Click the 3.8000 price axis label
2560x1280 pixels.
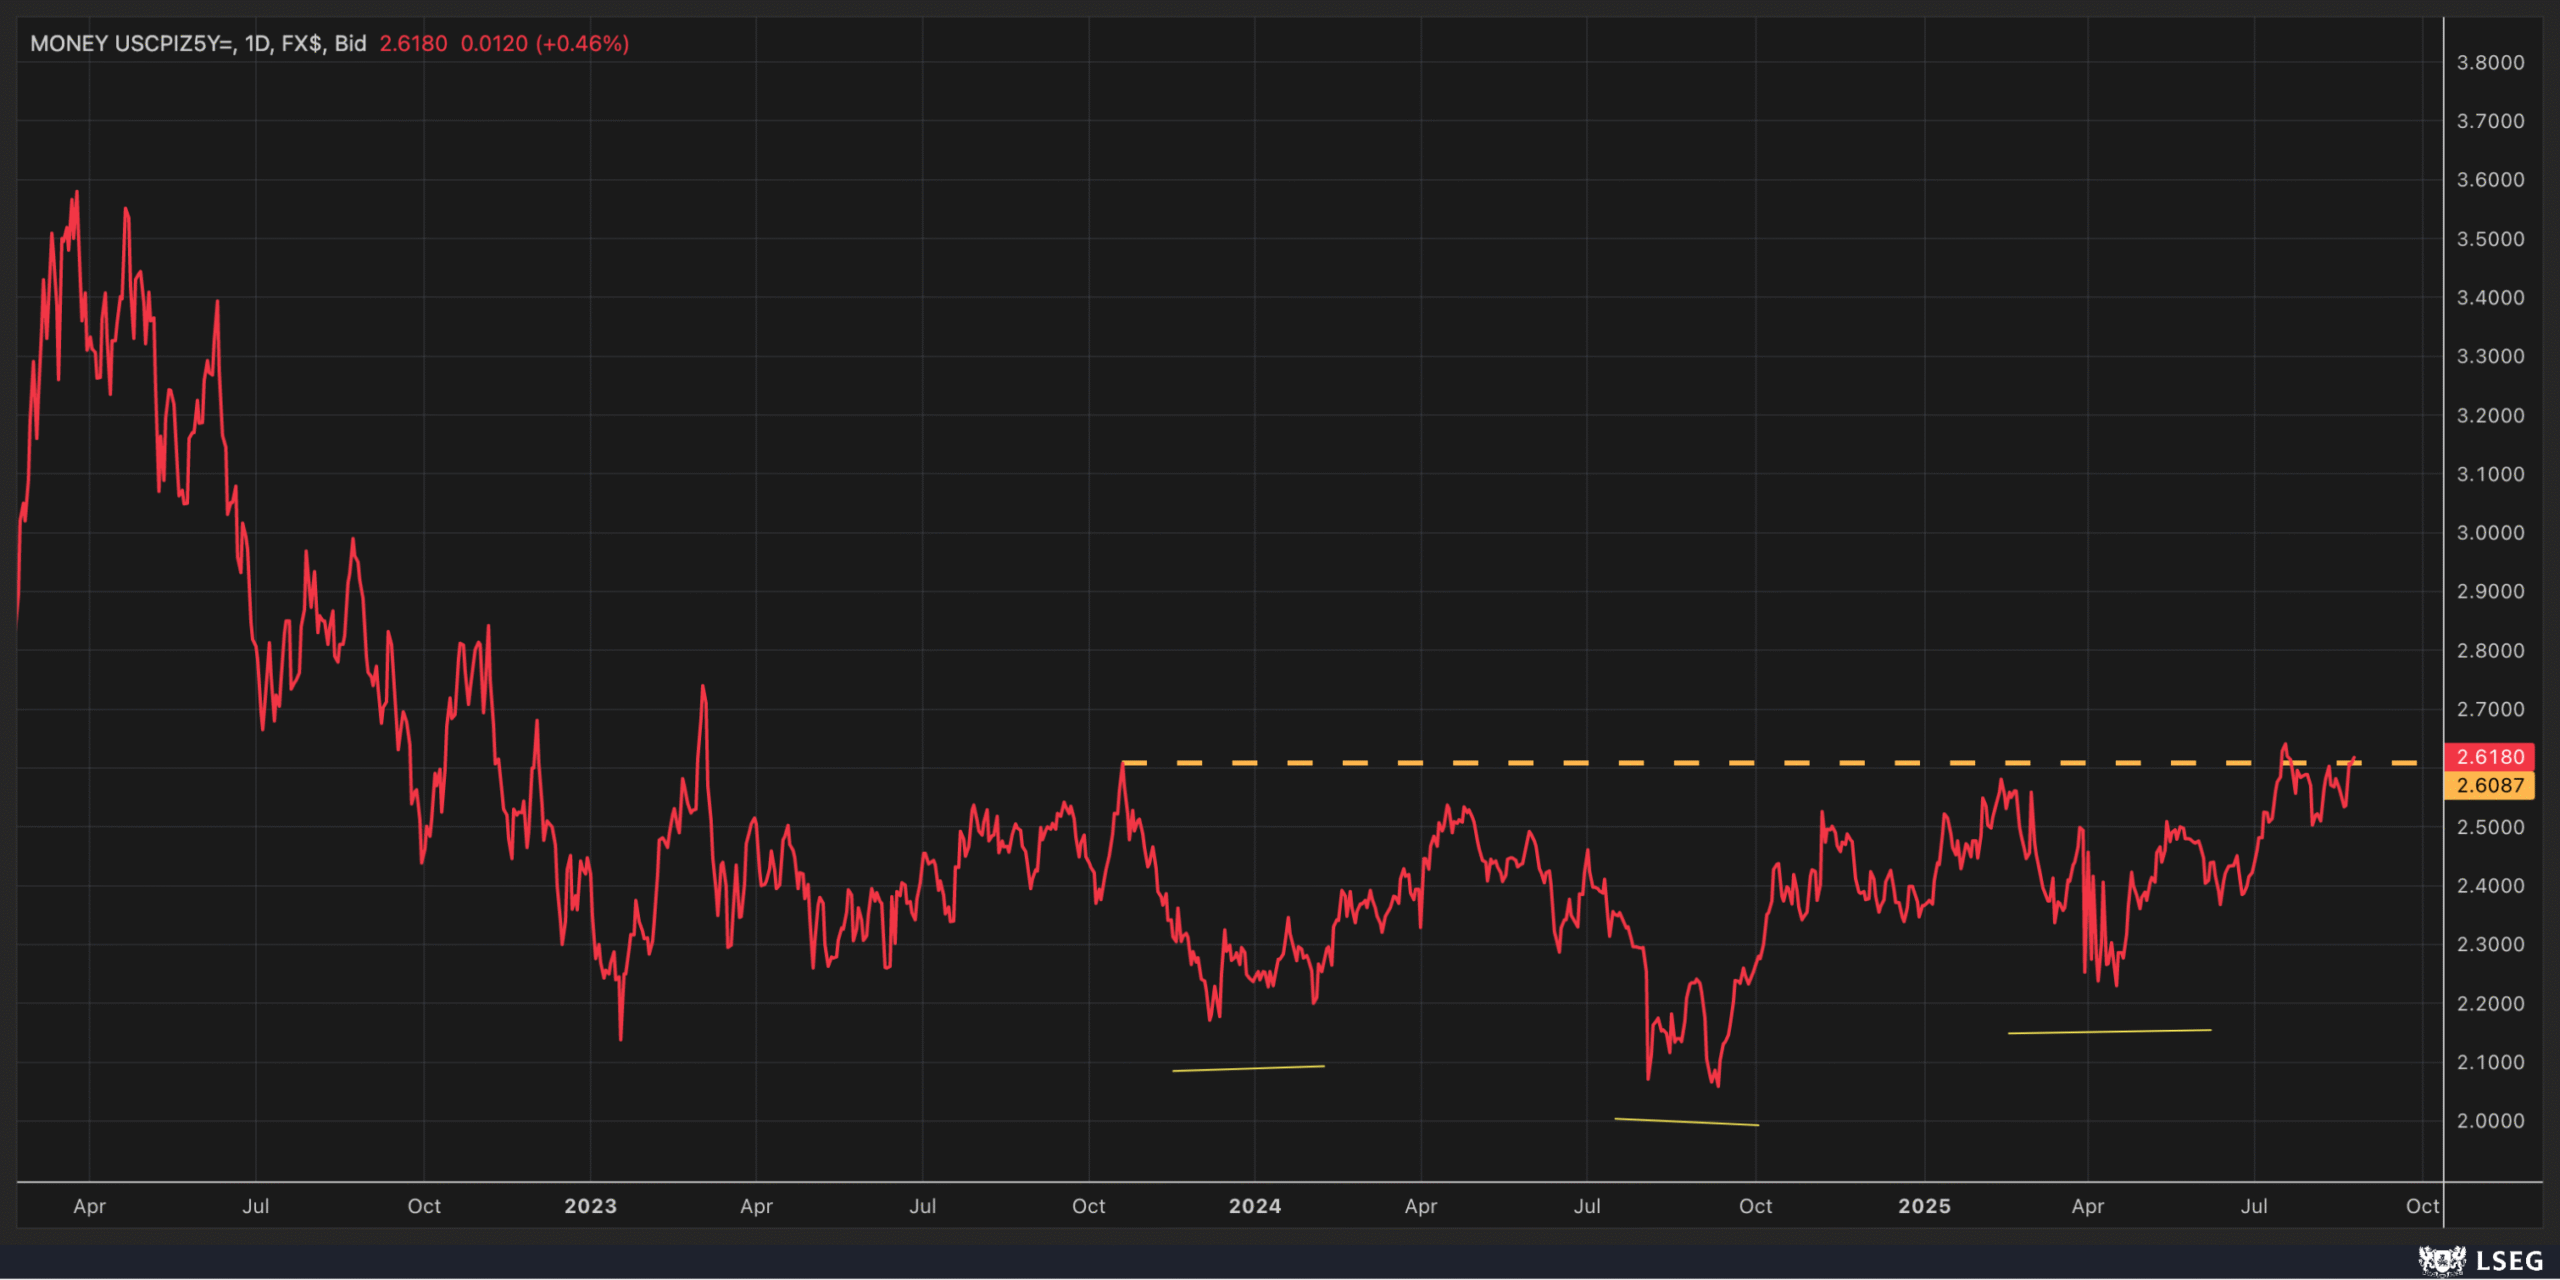[2490, 63]
